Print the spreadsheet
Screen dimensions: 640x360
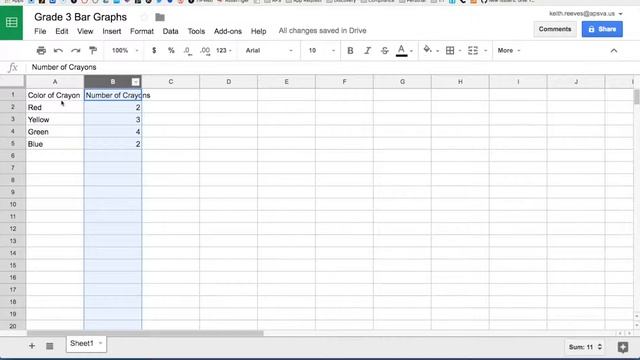coord(41,51)
